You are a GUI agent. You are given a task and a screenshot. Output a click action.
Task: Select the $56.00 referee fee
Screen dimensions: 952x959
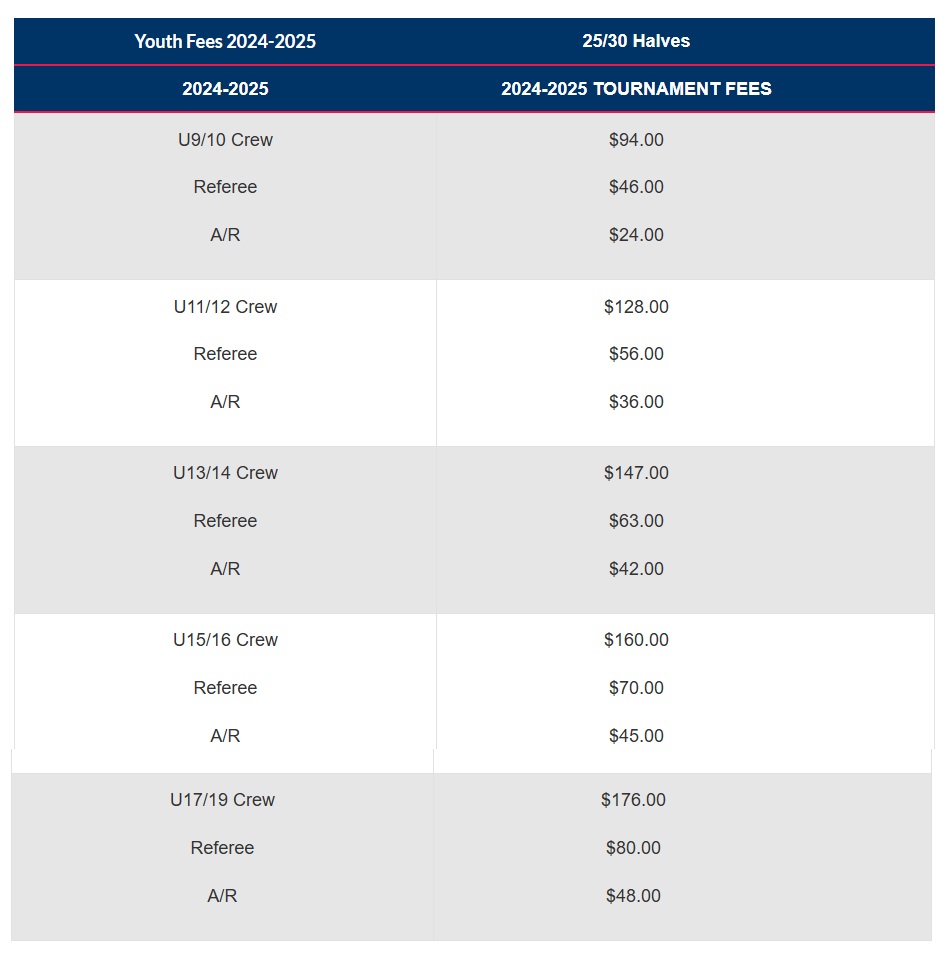[x=636, y=354]
